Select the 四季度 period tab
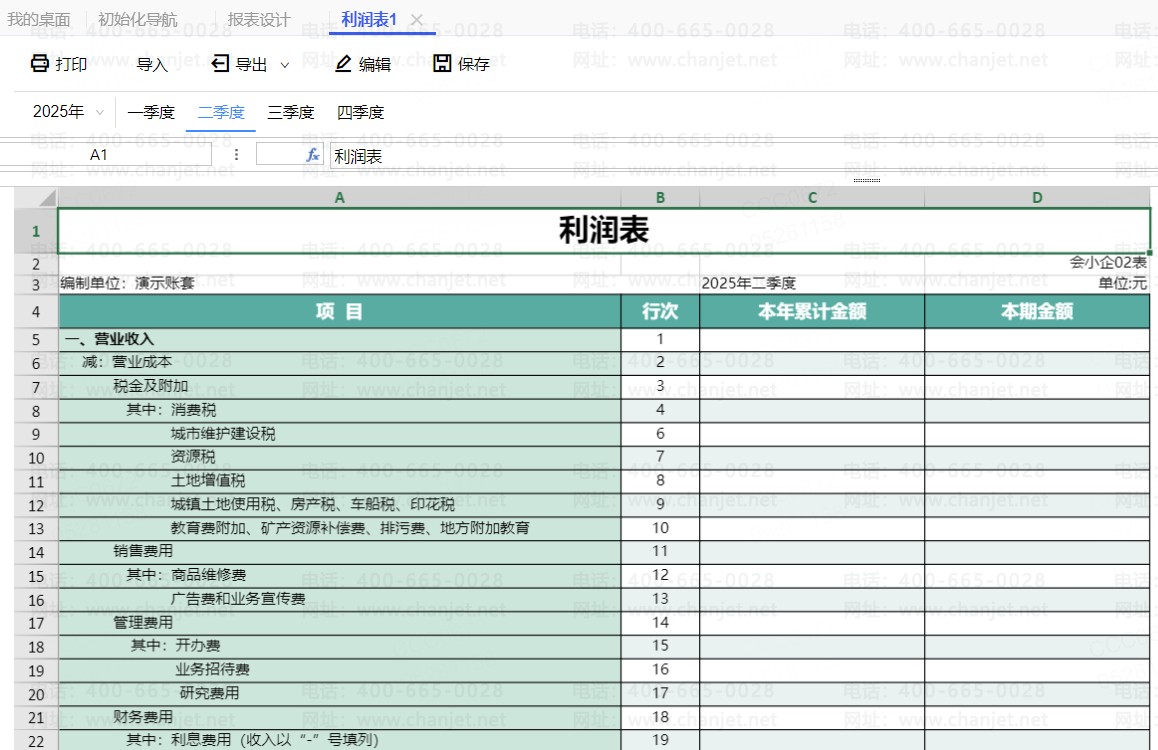 click(x=360, y=112)
